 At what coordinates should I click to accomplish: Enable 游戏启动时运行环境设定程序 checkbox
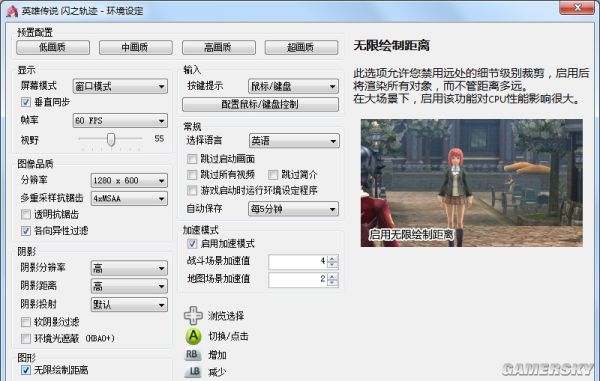coord(192,190)
